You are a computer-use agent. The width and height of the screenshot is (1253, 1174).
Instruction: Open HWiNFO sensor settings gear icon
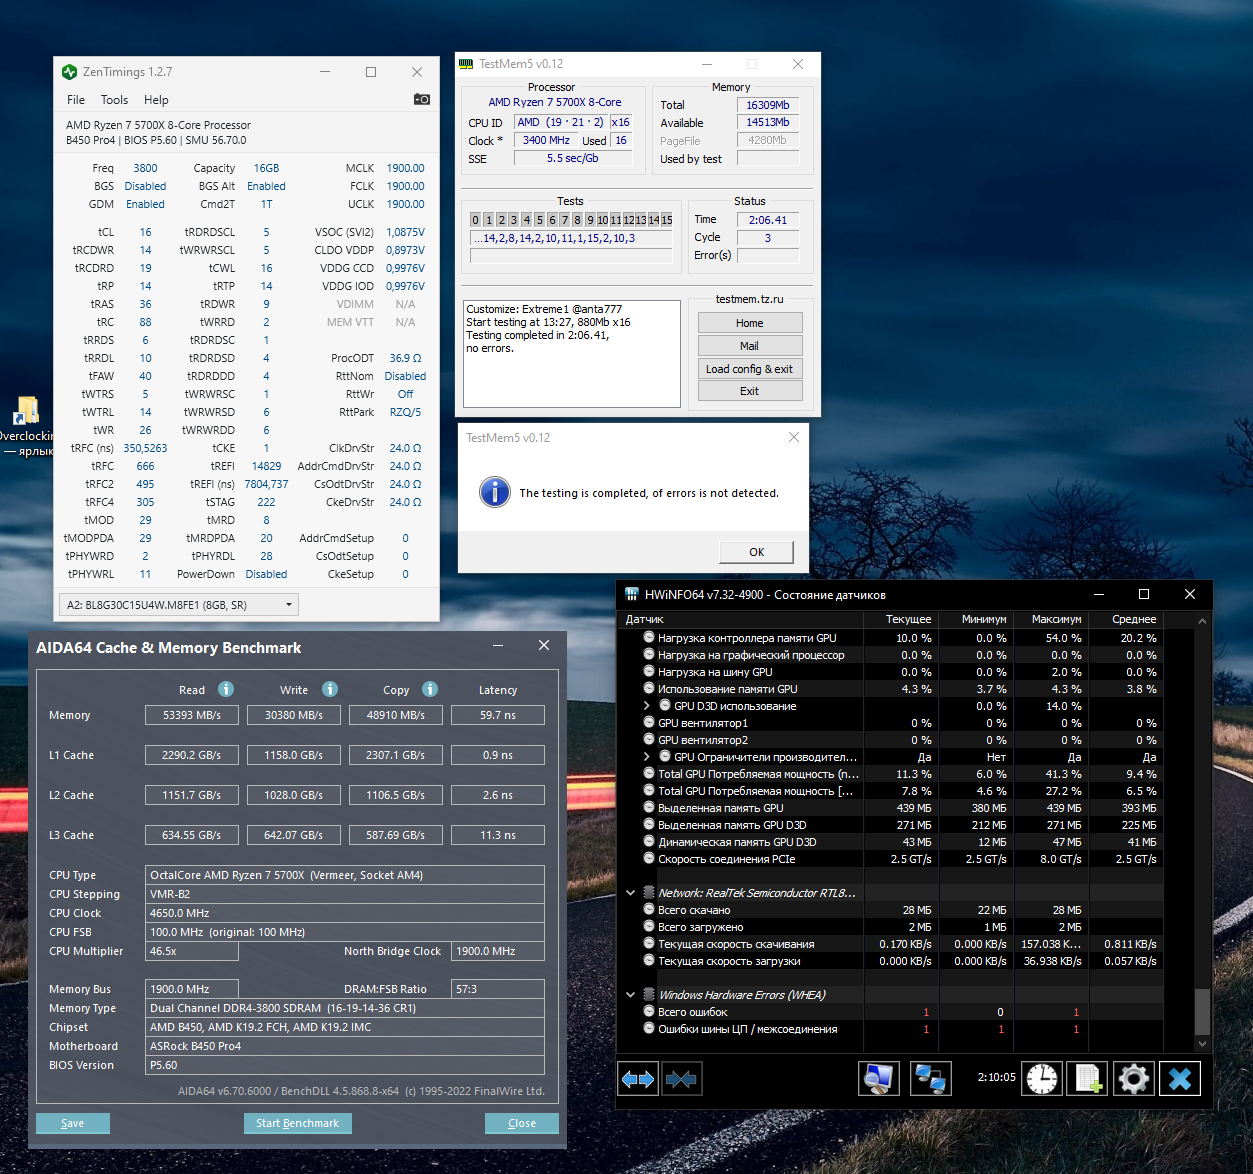pyautogui.click(x=1134, y=1079)
